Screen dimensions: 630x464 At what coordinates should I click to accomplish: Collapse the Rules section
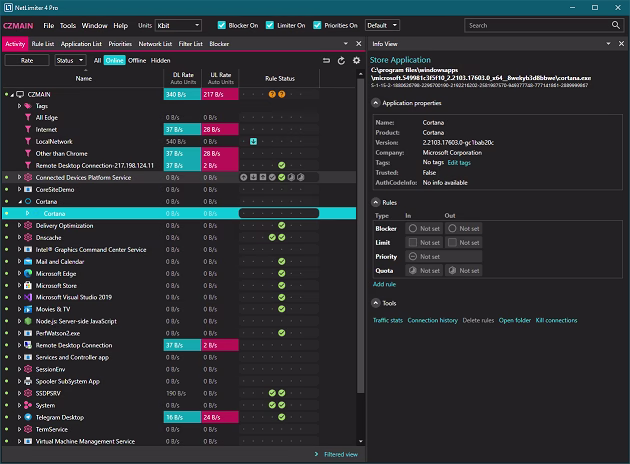click(x=375, y=202)
